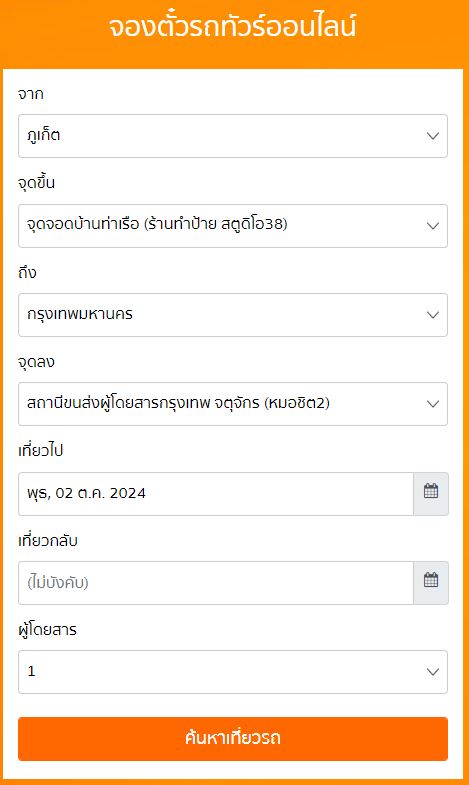Screen dimensions: 469x785
Task: Expand the ถึง destination province dropdown
Action: point(233,315)
